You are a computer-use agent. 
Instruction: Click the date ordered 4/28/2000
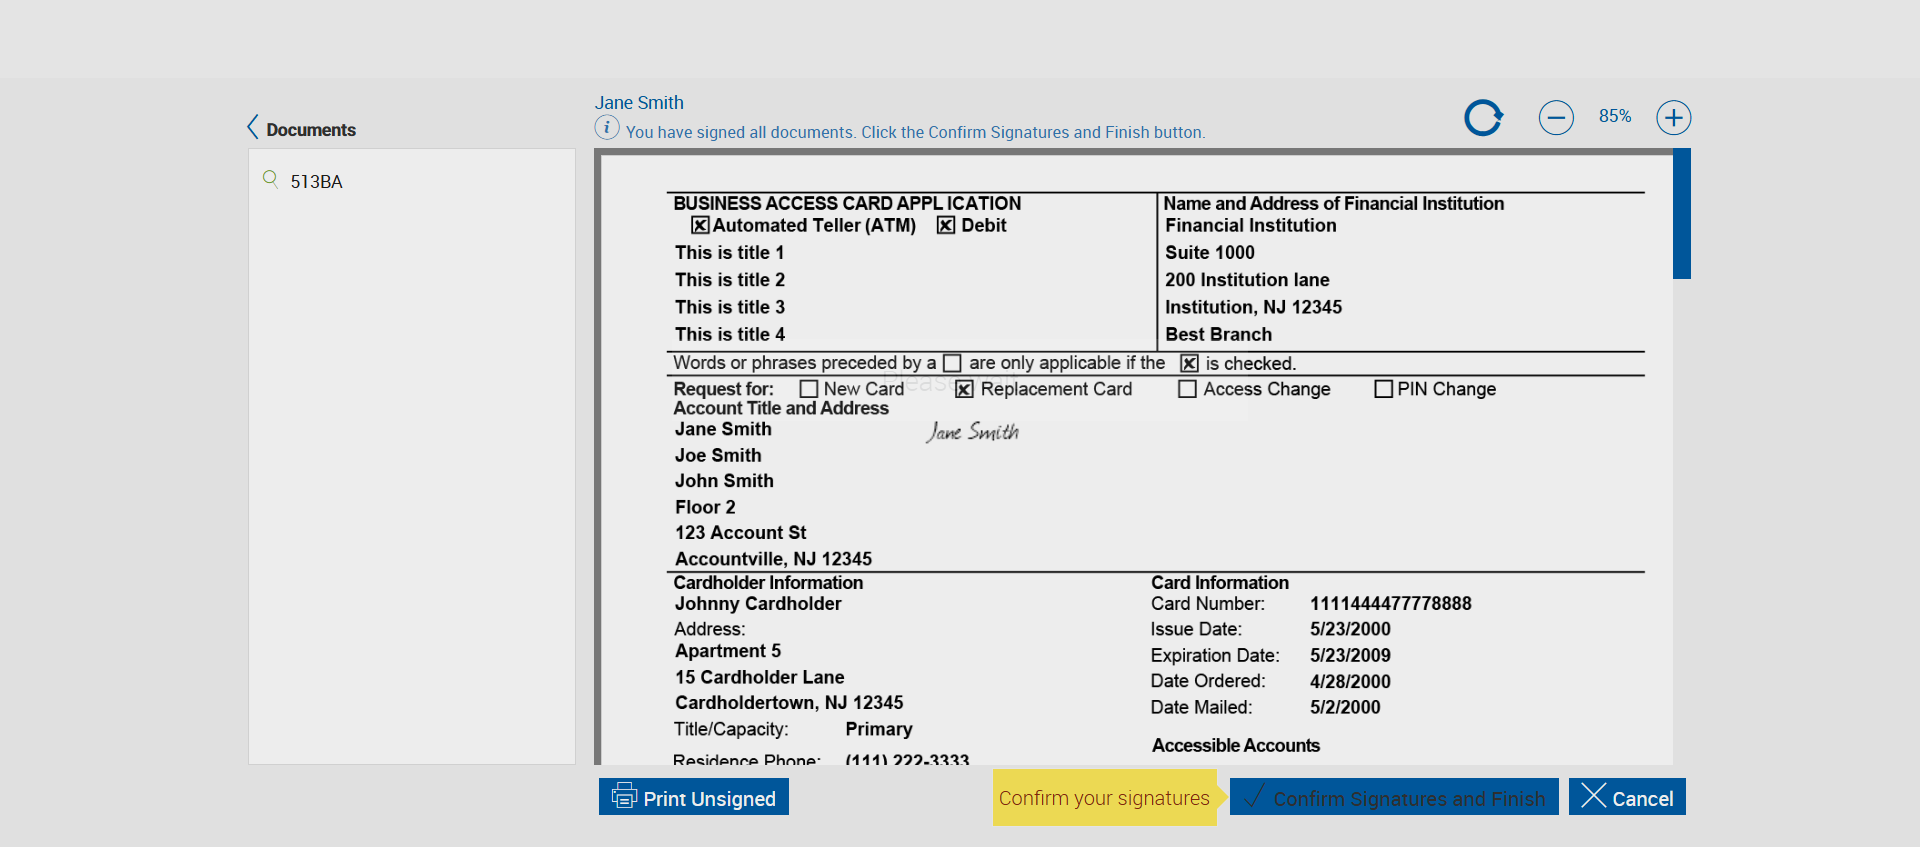coord(1350,682)
